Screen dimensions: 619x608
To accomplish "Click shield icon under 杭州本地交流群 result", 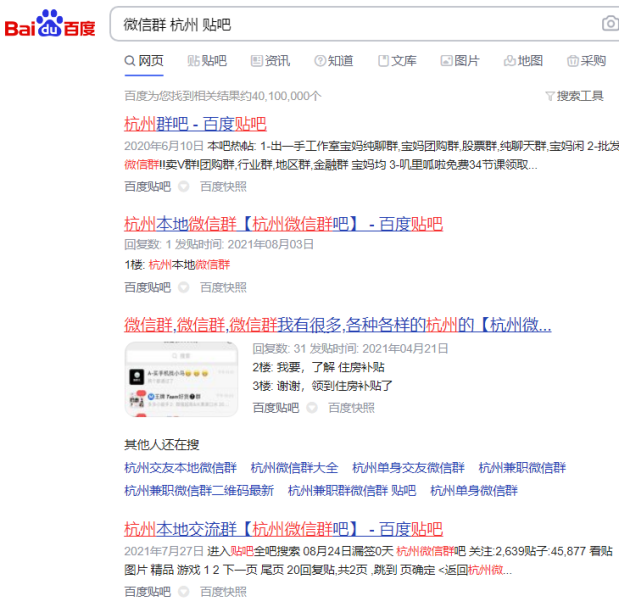I will tap(184, 592).
